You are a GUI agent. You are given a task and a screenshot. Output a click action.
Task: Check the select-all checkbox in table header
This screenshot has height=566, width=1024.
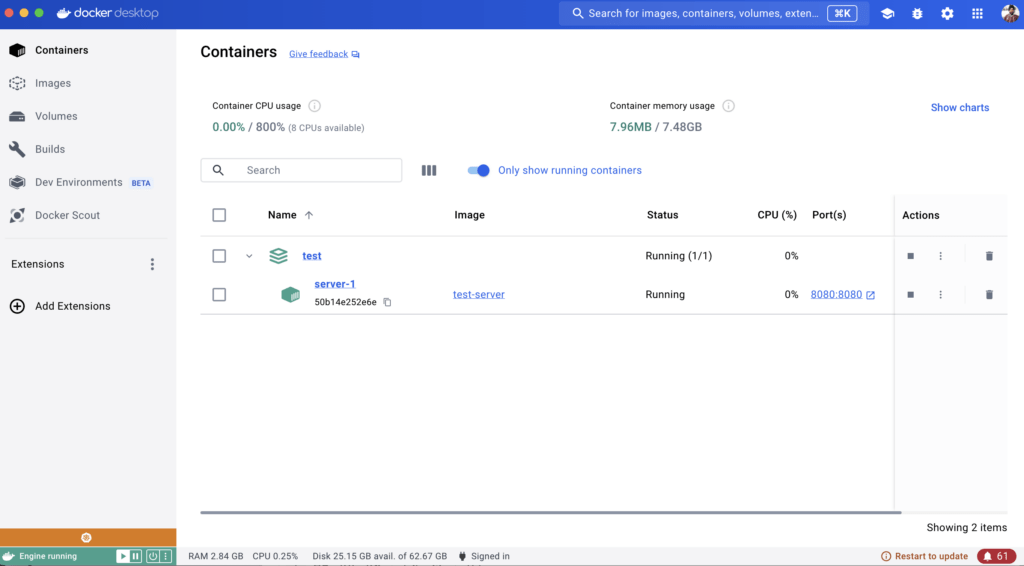pyautogui.click(x=219, y=215)
